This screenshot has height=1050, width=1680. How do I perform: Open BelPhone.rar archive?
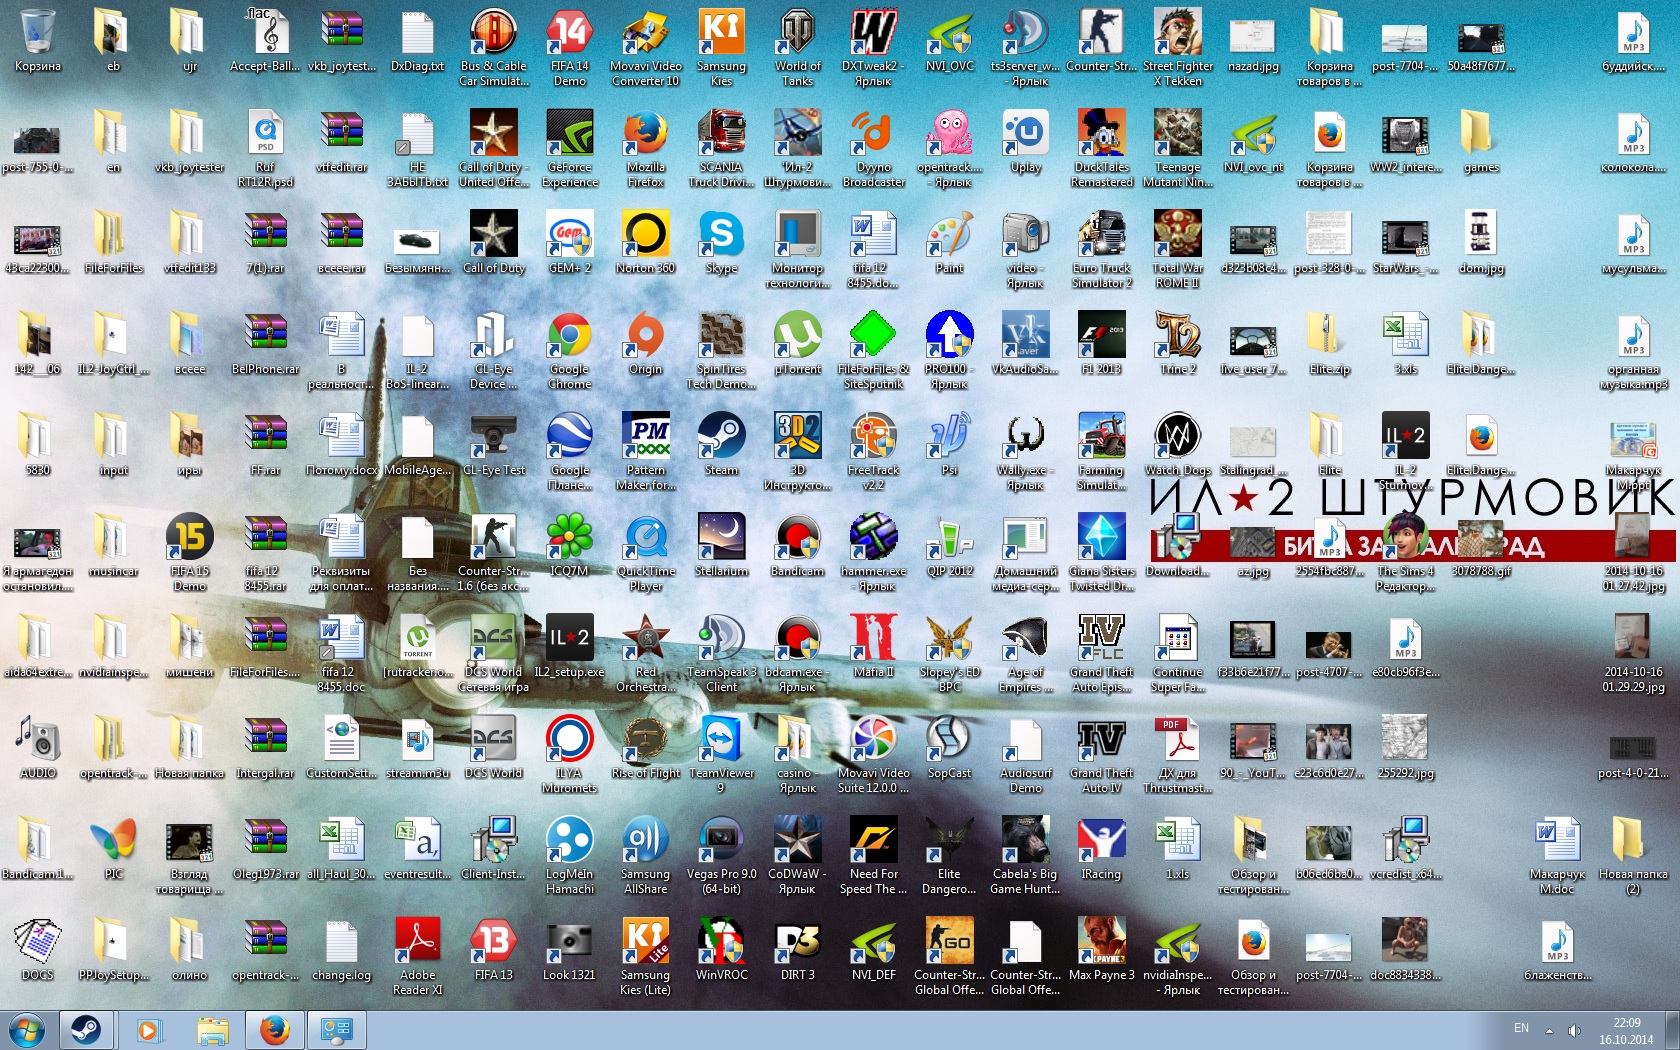(x=265, y=344)
